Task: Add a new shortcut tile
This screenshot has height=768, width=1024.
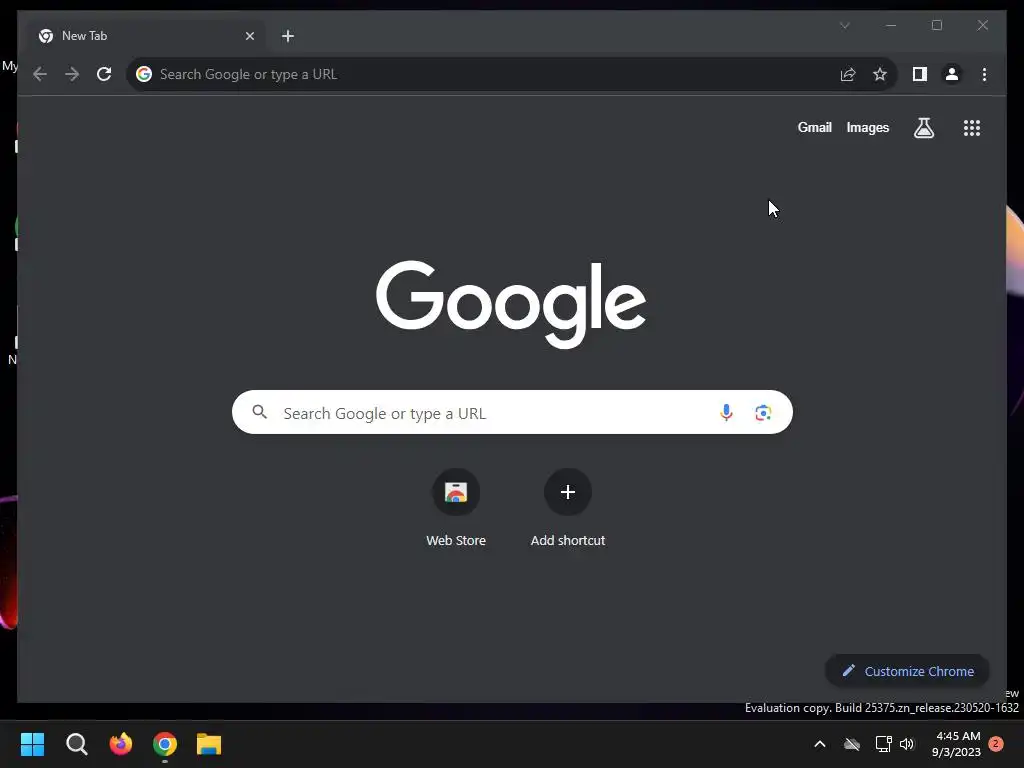Action: (x=568, y=509)
